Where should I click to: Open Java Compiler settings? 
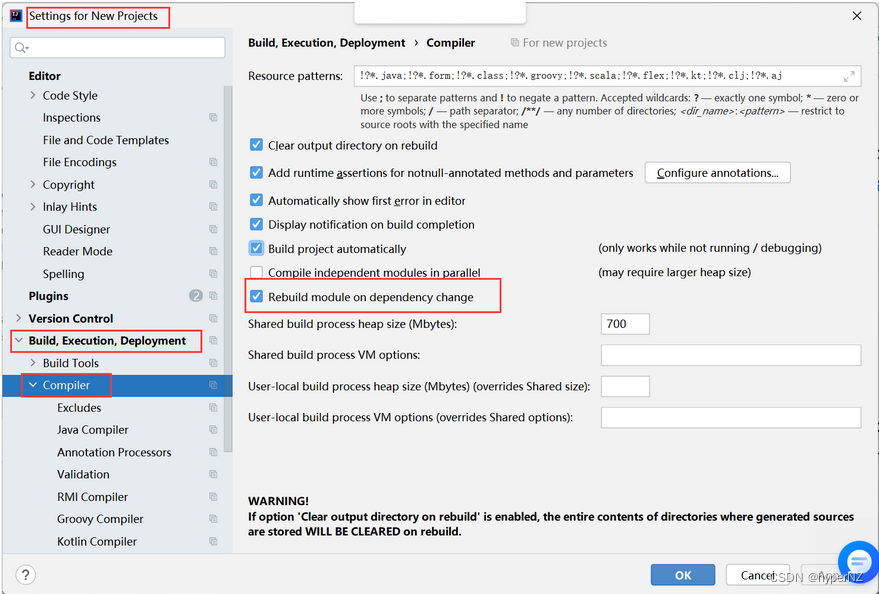click(92, 430)
